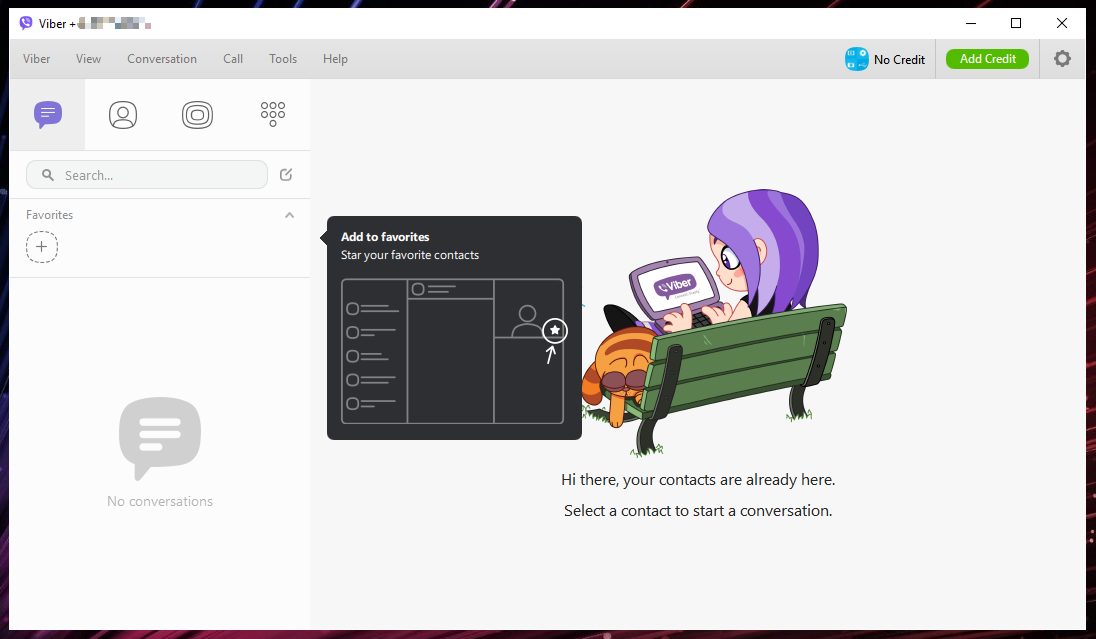Click the Viber Out credit icon
Image resolution: width=1096 pixels, height=639 pixels.
pos(856,59)
